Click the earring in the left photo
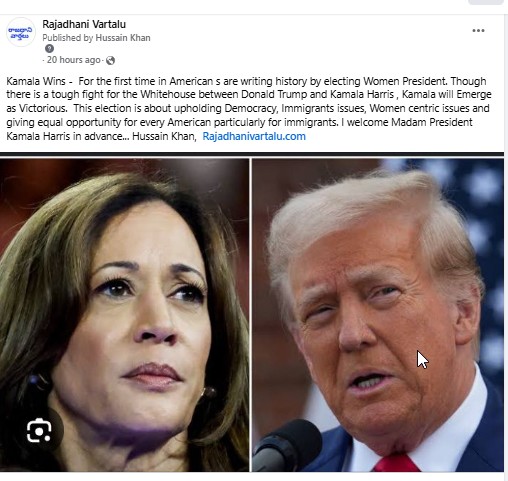The width and height of the screenshot is (508, 481). pos(209,393)
